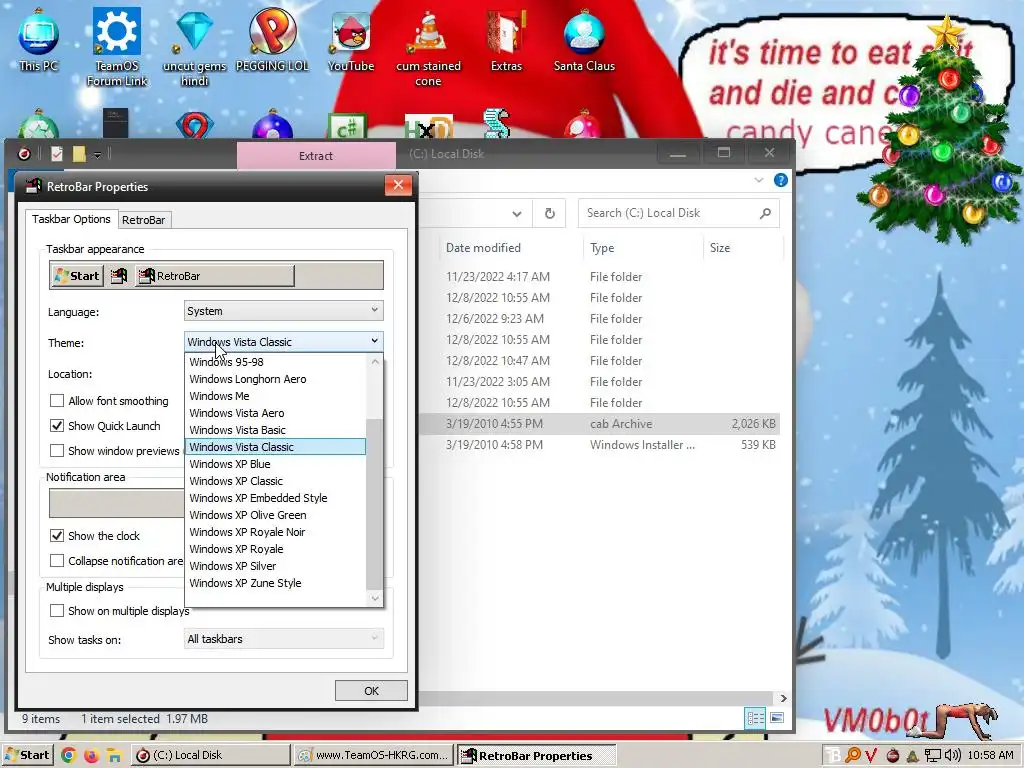
Task: Select Windows XP Classic theme
Action: coord(275,481)
